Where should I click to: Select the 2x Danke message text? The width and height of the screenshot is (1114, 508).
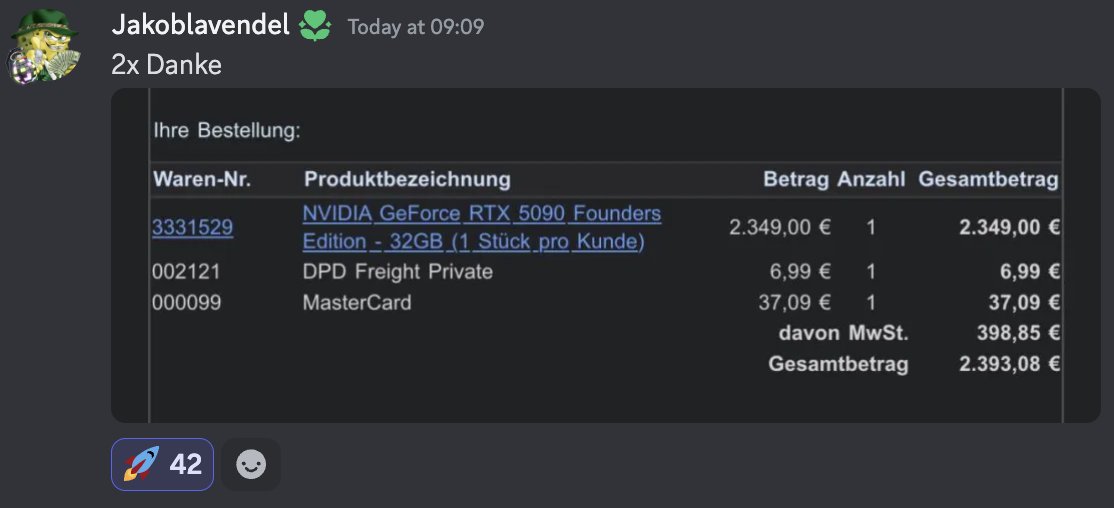166,65
